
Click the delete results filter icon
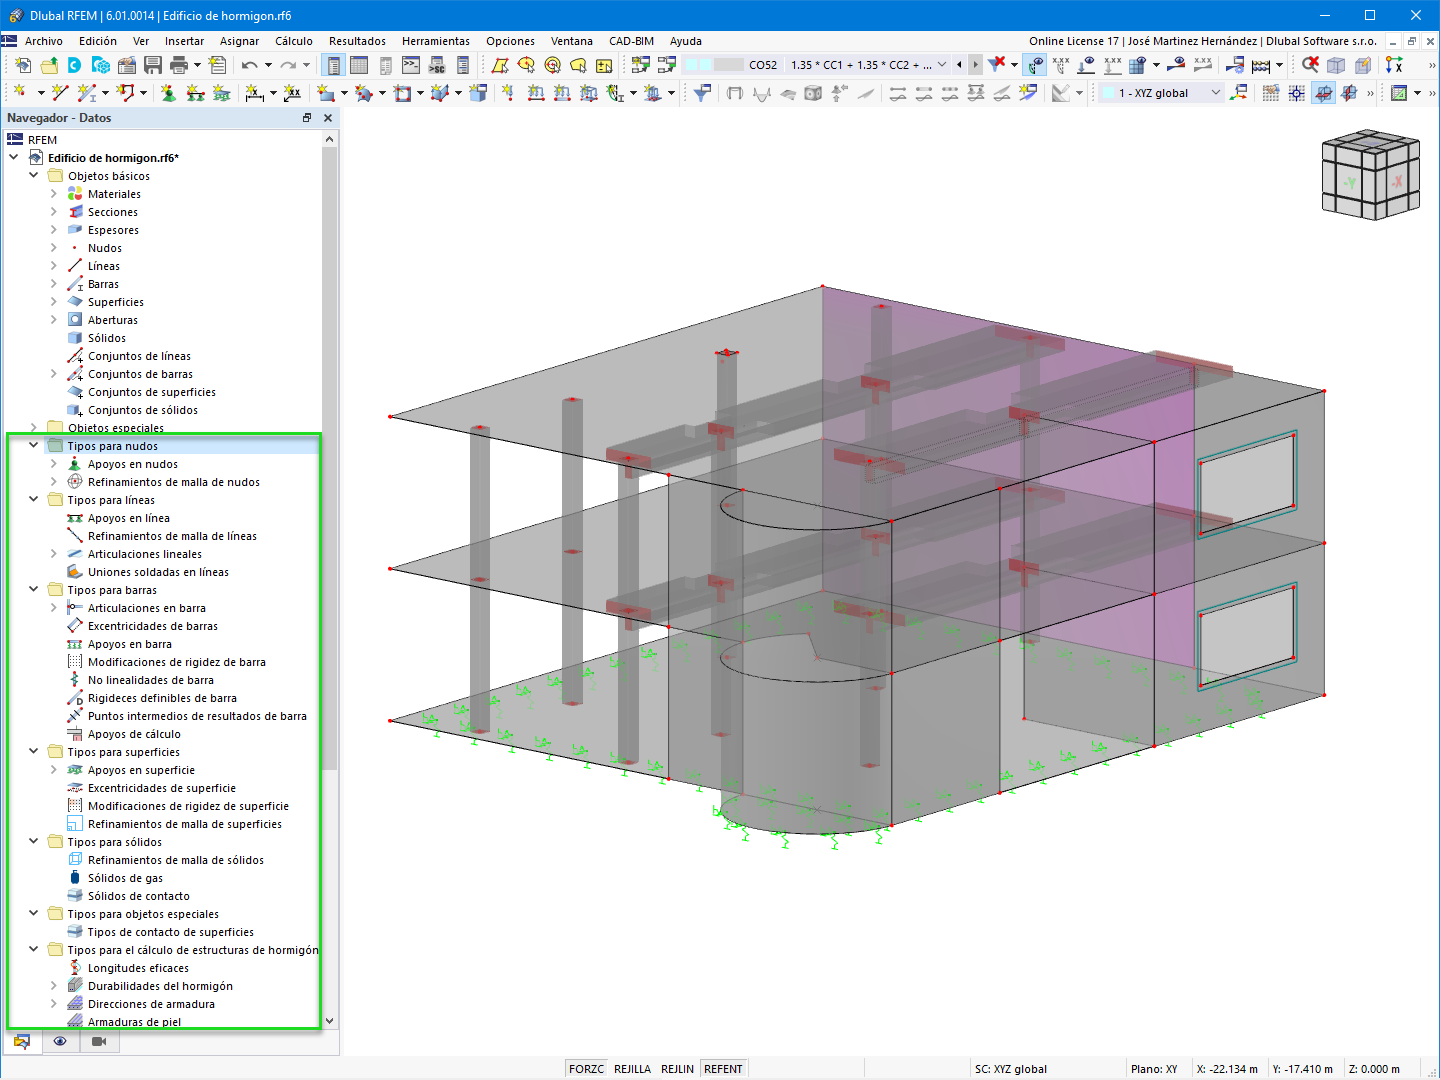997,65
